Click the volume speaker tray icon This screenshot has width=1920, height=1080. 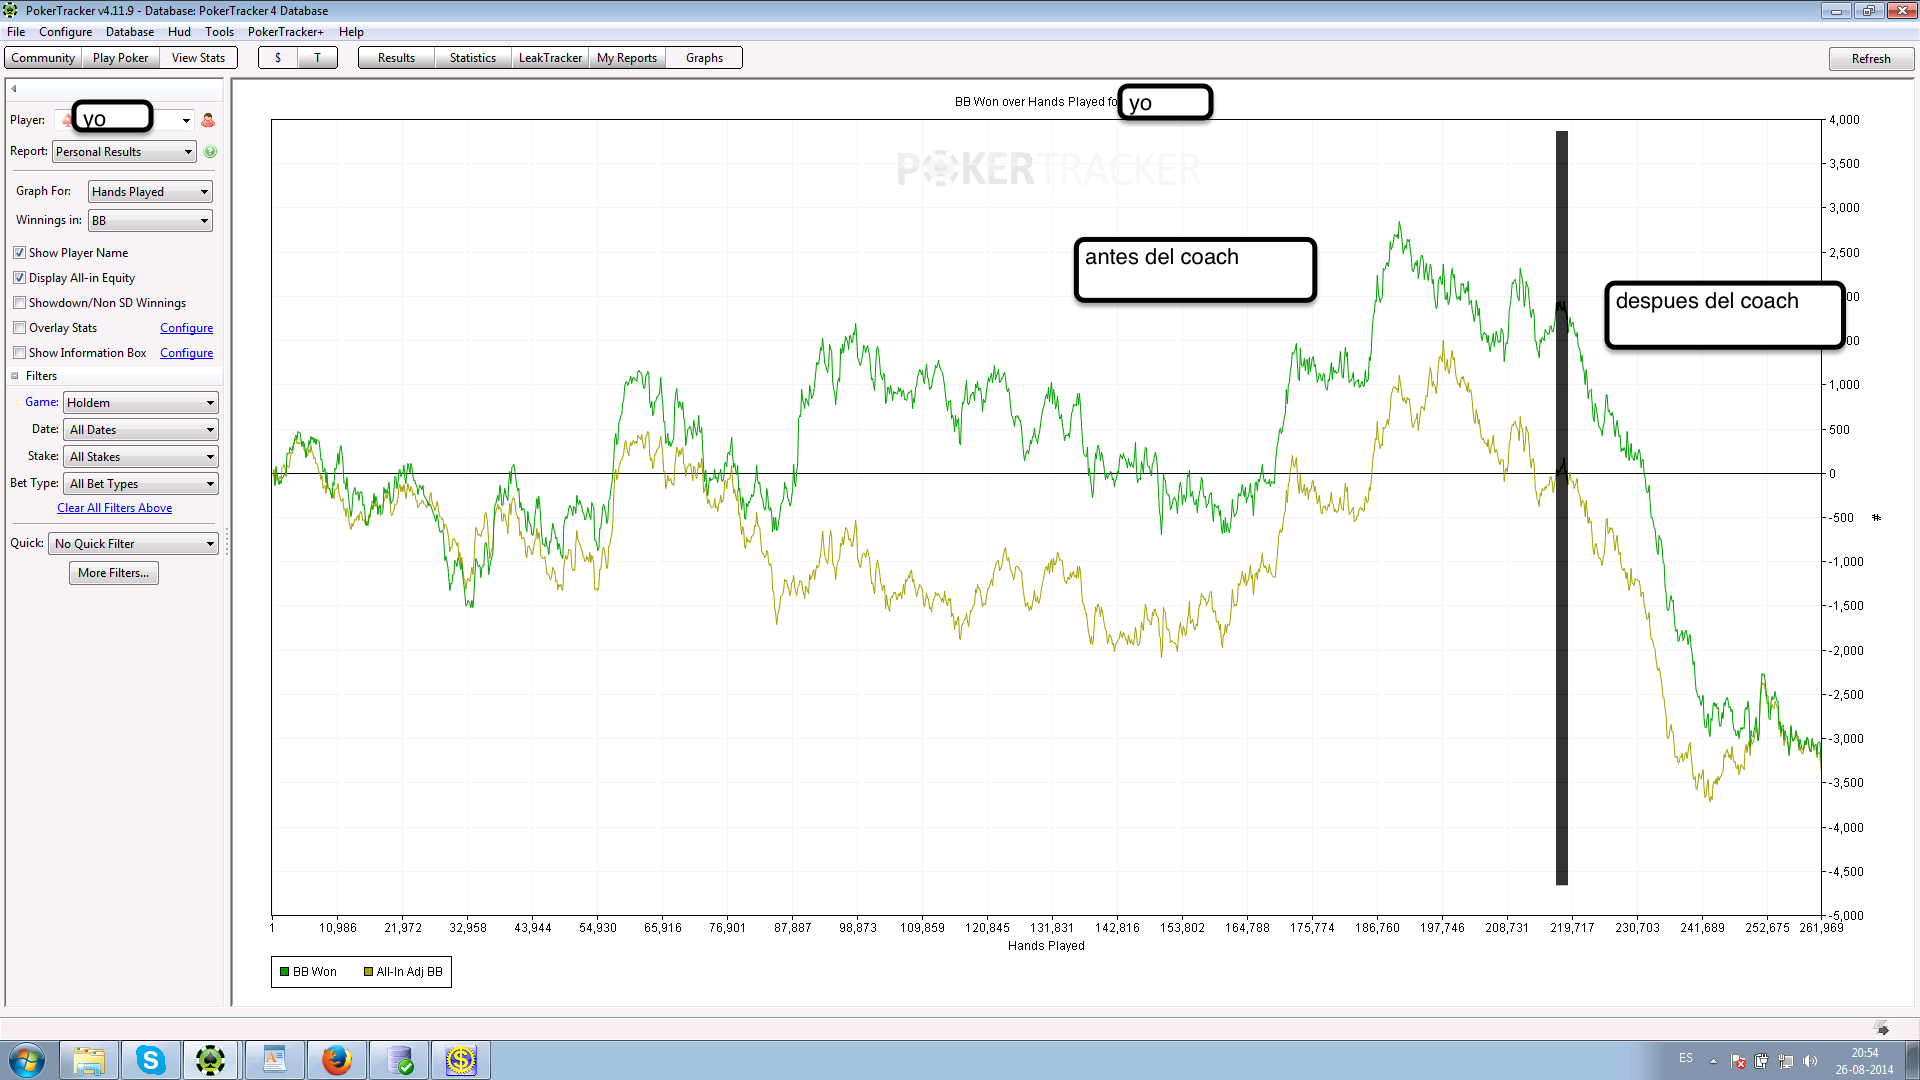pos(1810,1062)
